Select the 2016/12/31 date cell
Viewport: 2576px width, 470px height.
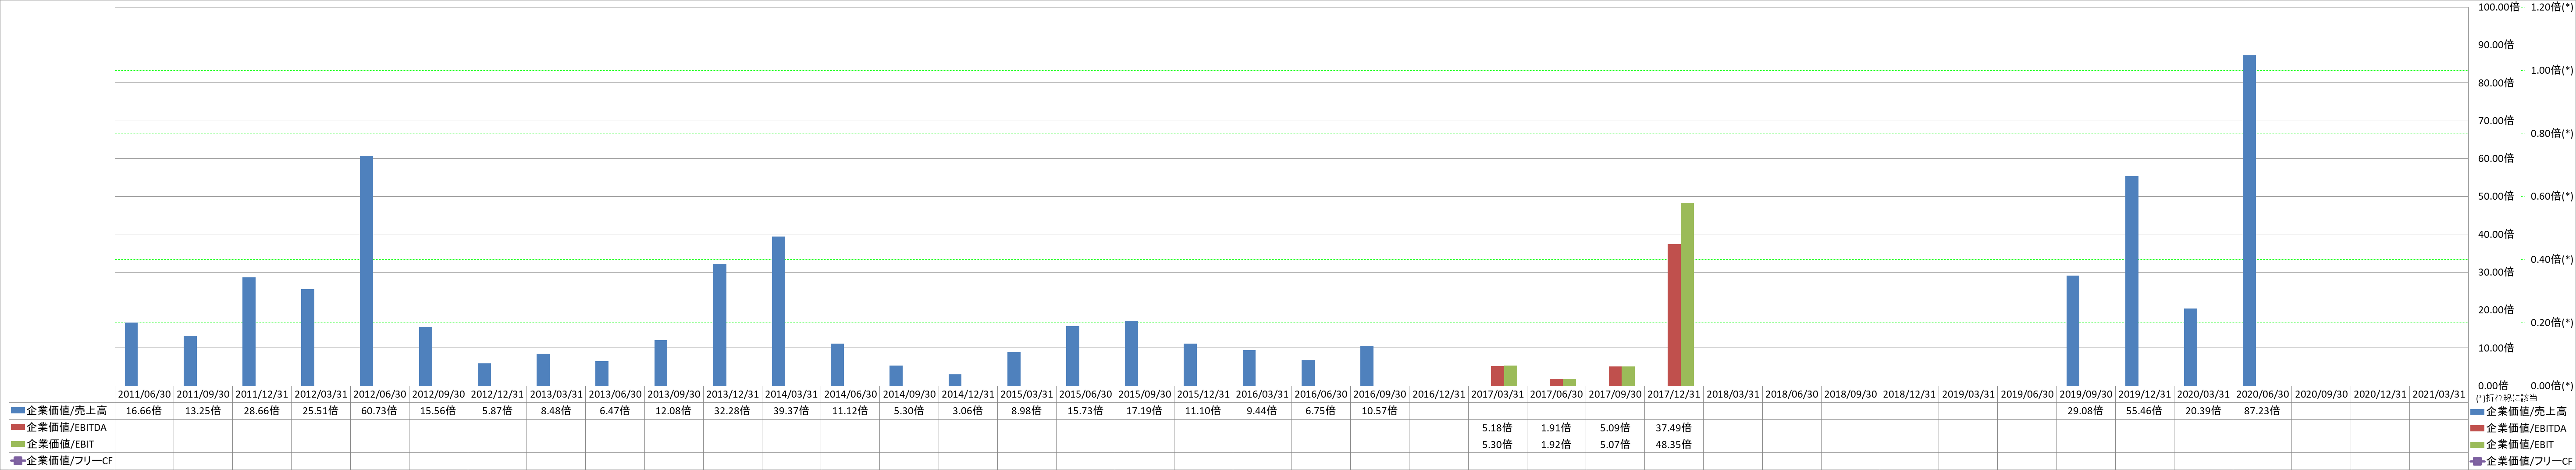coord(1439,394)
